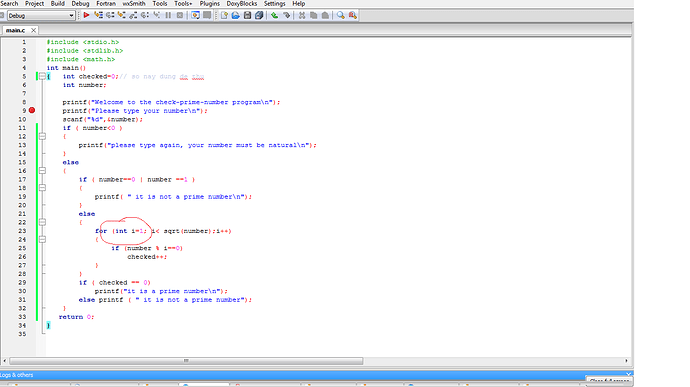Click the scanf("%d",&number) line
The height and width of the screenshot is (387, 690).
pyautogui.click(x=103, y=119)
